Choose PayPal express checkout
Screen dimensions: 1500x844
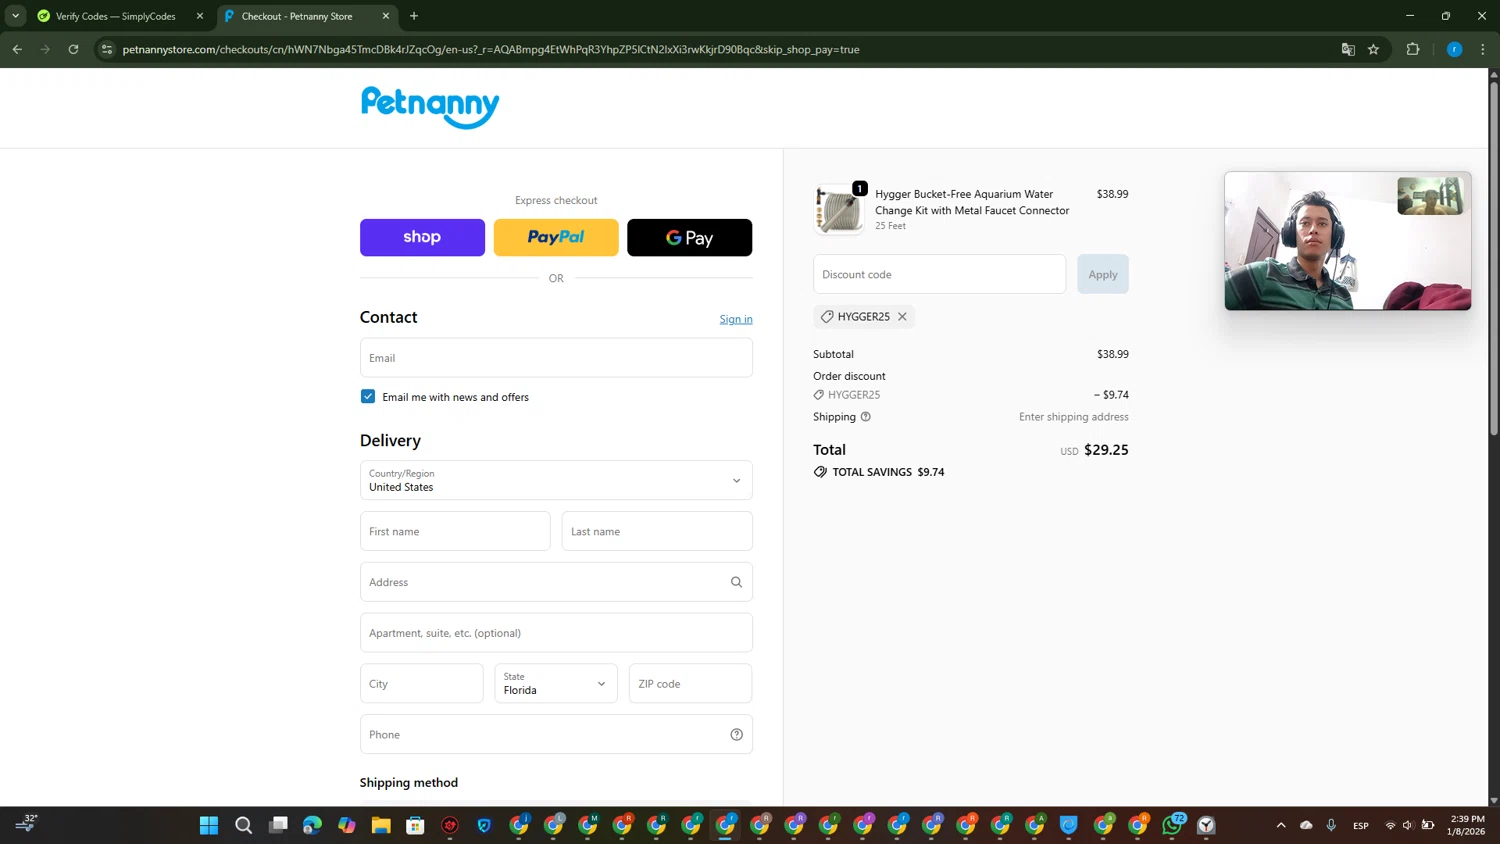point(556,237)
